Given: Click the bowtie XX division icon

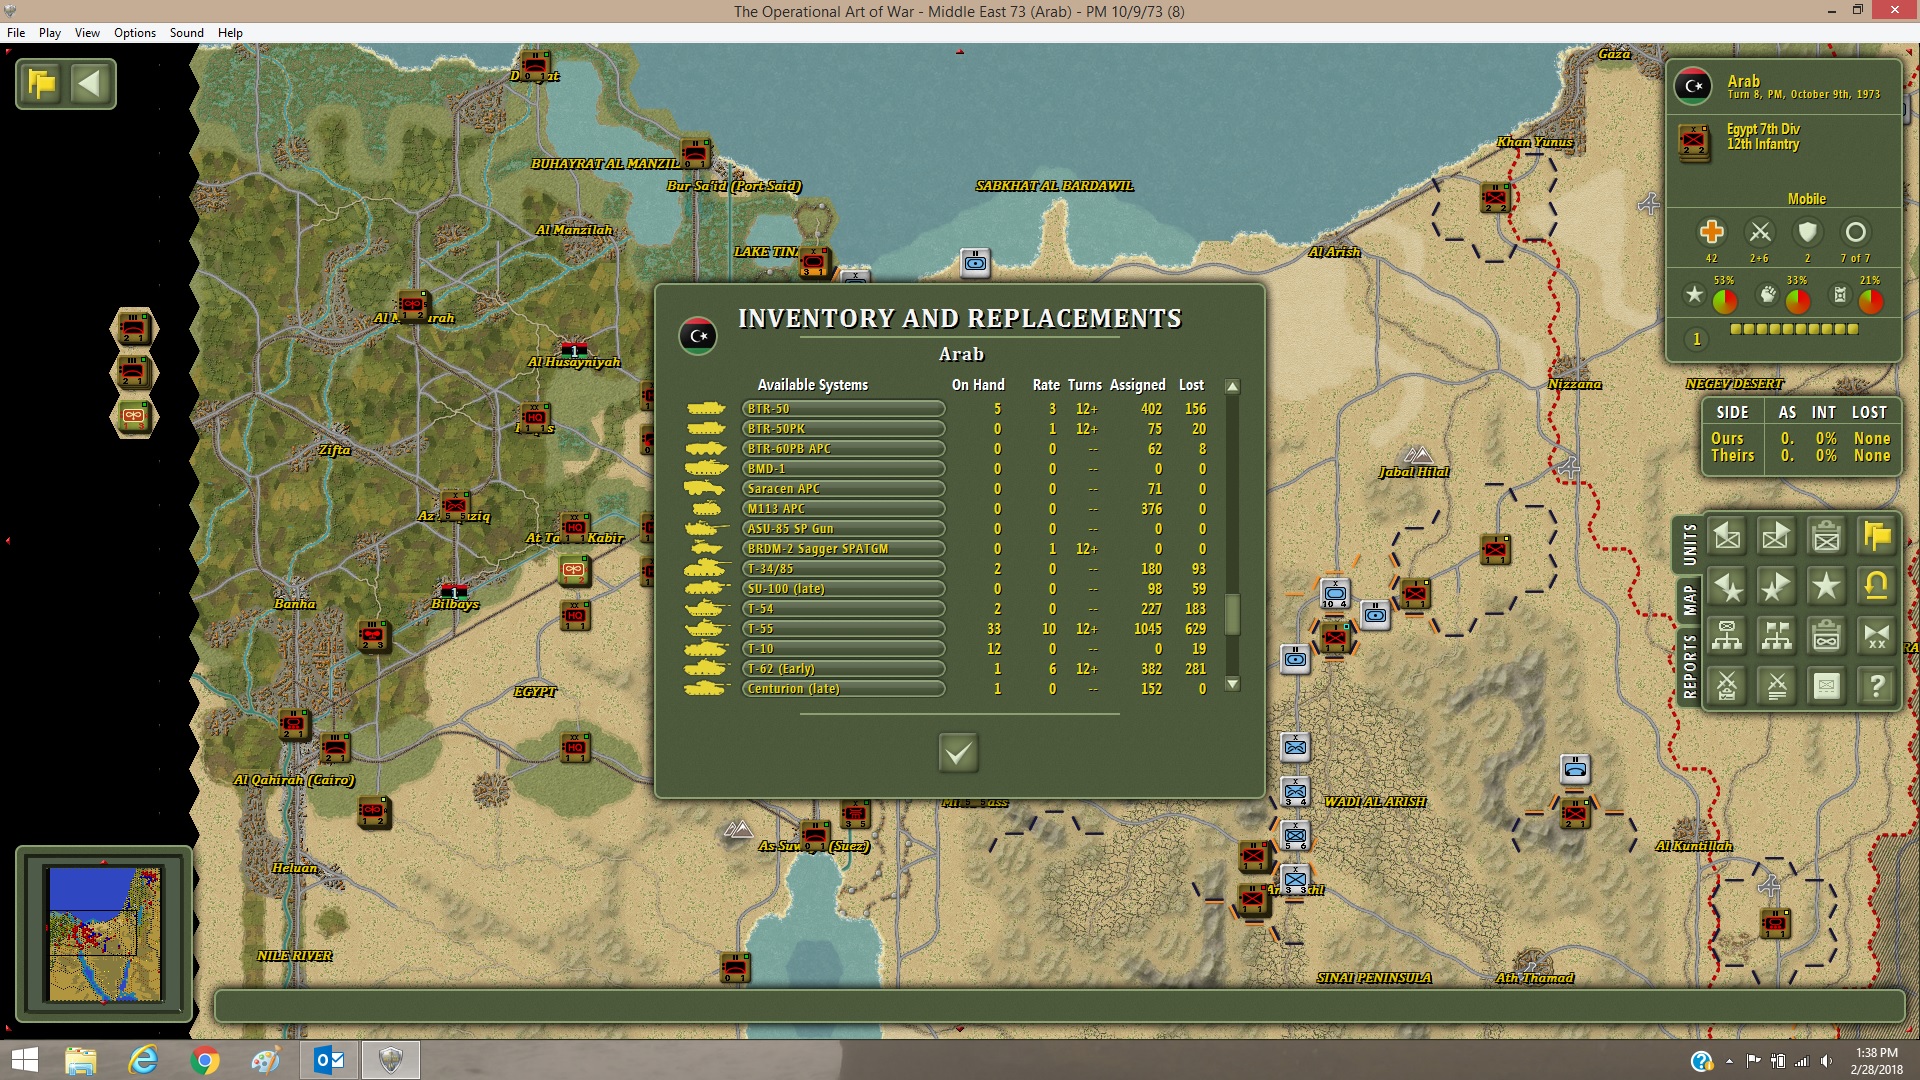Looking at the screenshot, I should tap(1876, 636).
